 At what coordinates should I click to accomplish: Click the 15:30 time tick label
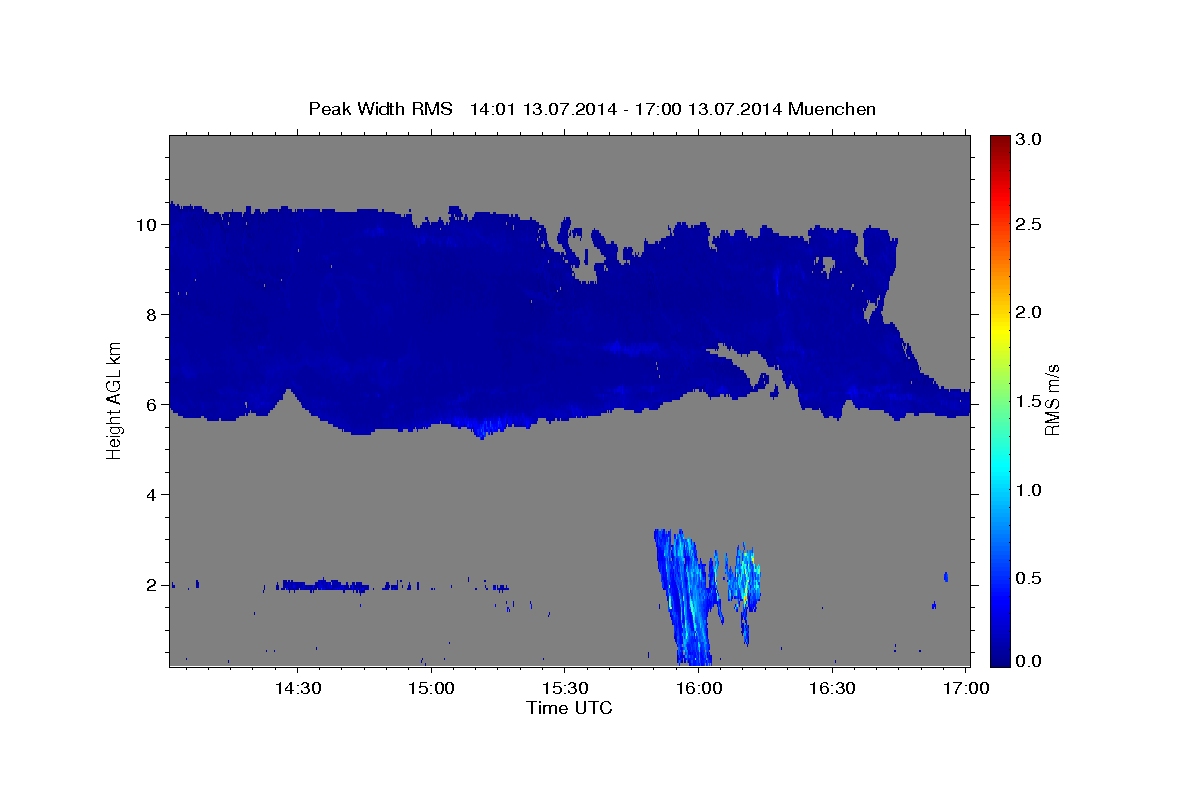(x=565, y=688)
